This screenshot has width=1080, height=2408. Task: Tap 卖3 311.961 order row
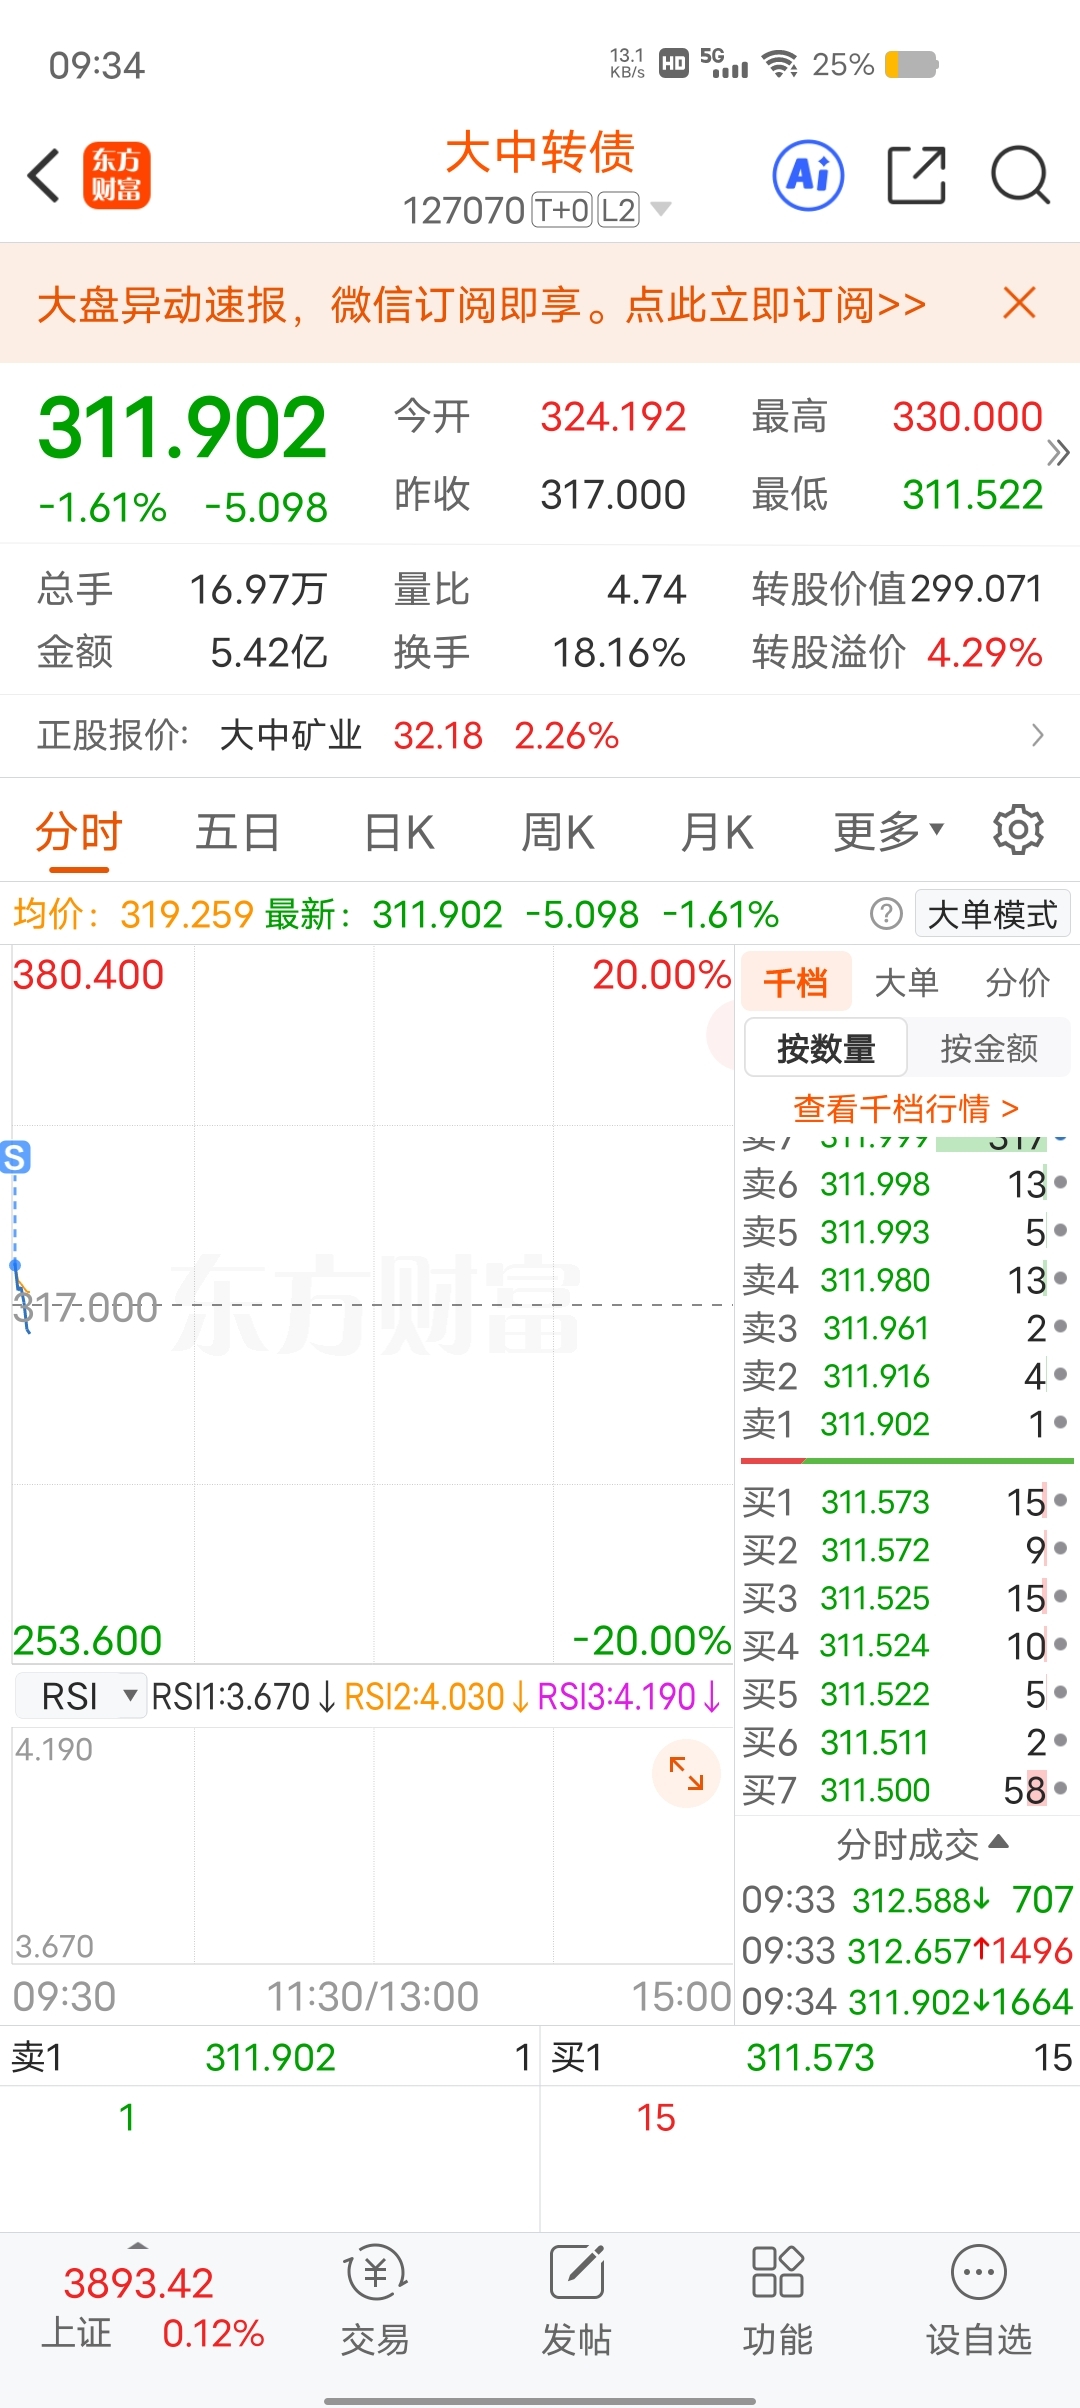tap(905, 1328)
